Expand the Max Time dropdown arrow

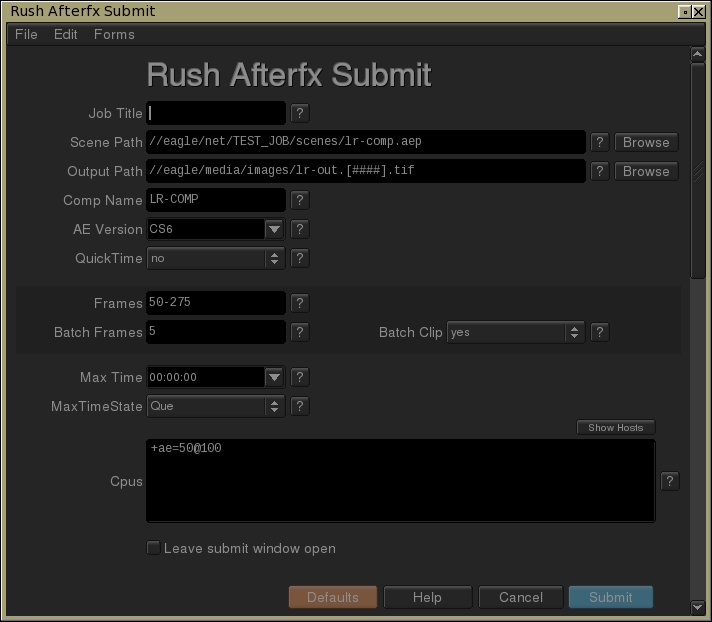click(x=275, y=377)
